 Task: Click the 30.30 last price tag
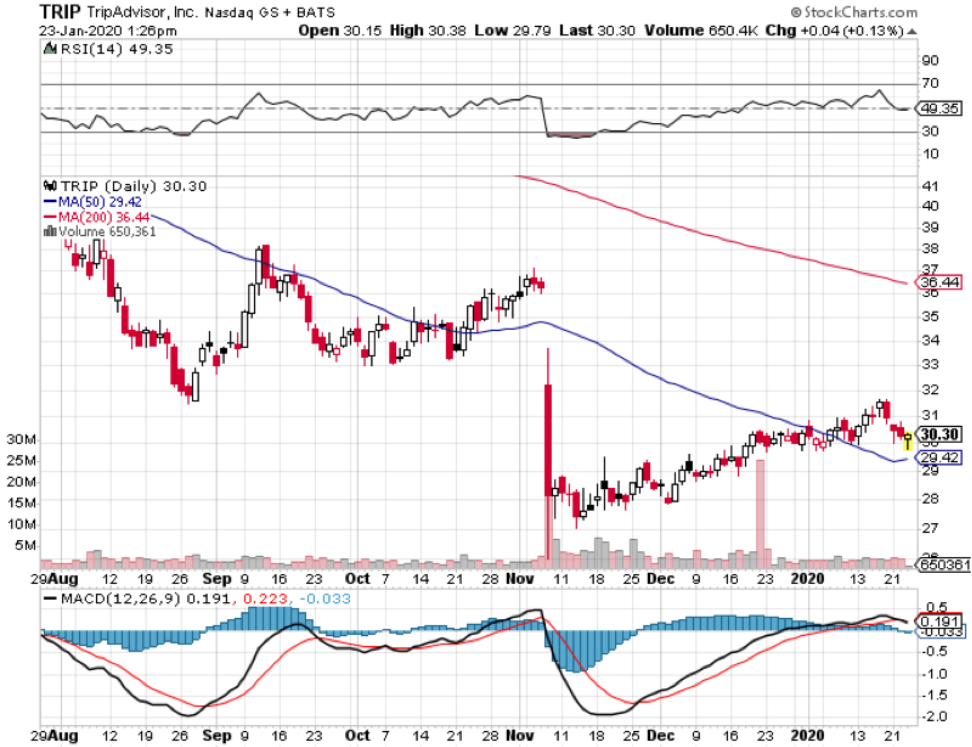click(x=940, y=434)
